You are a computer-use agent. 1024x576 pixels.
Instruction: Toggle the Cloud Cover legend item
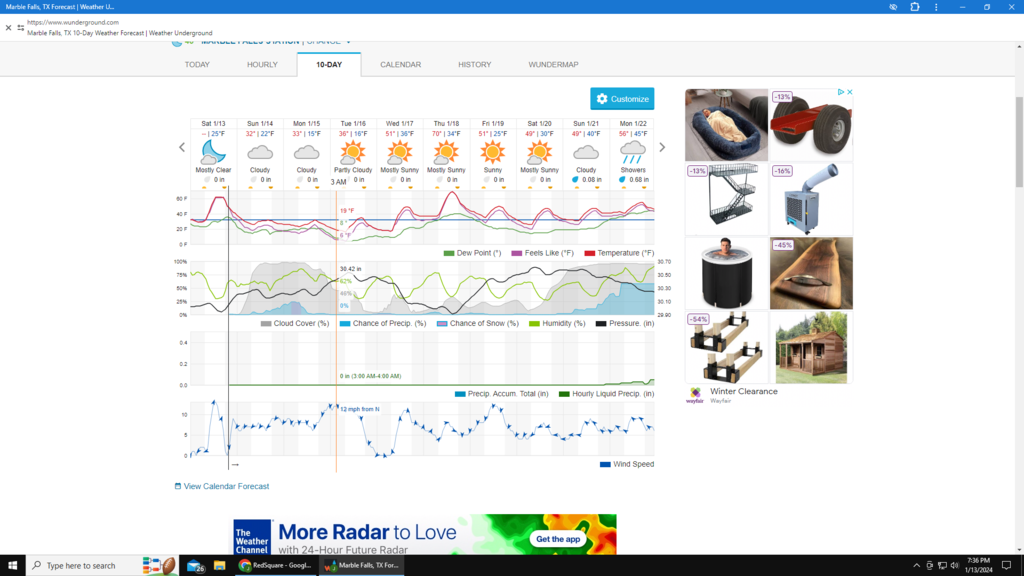point(295,323)
